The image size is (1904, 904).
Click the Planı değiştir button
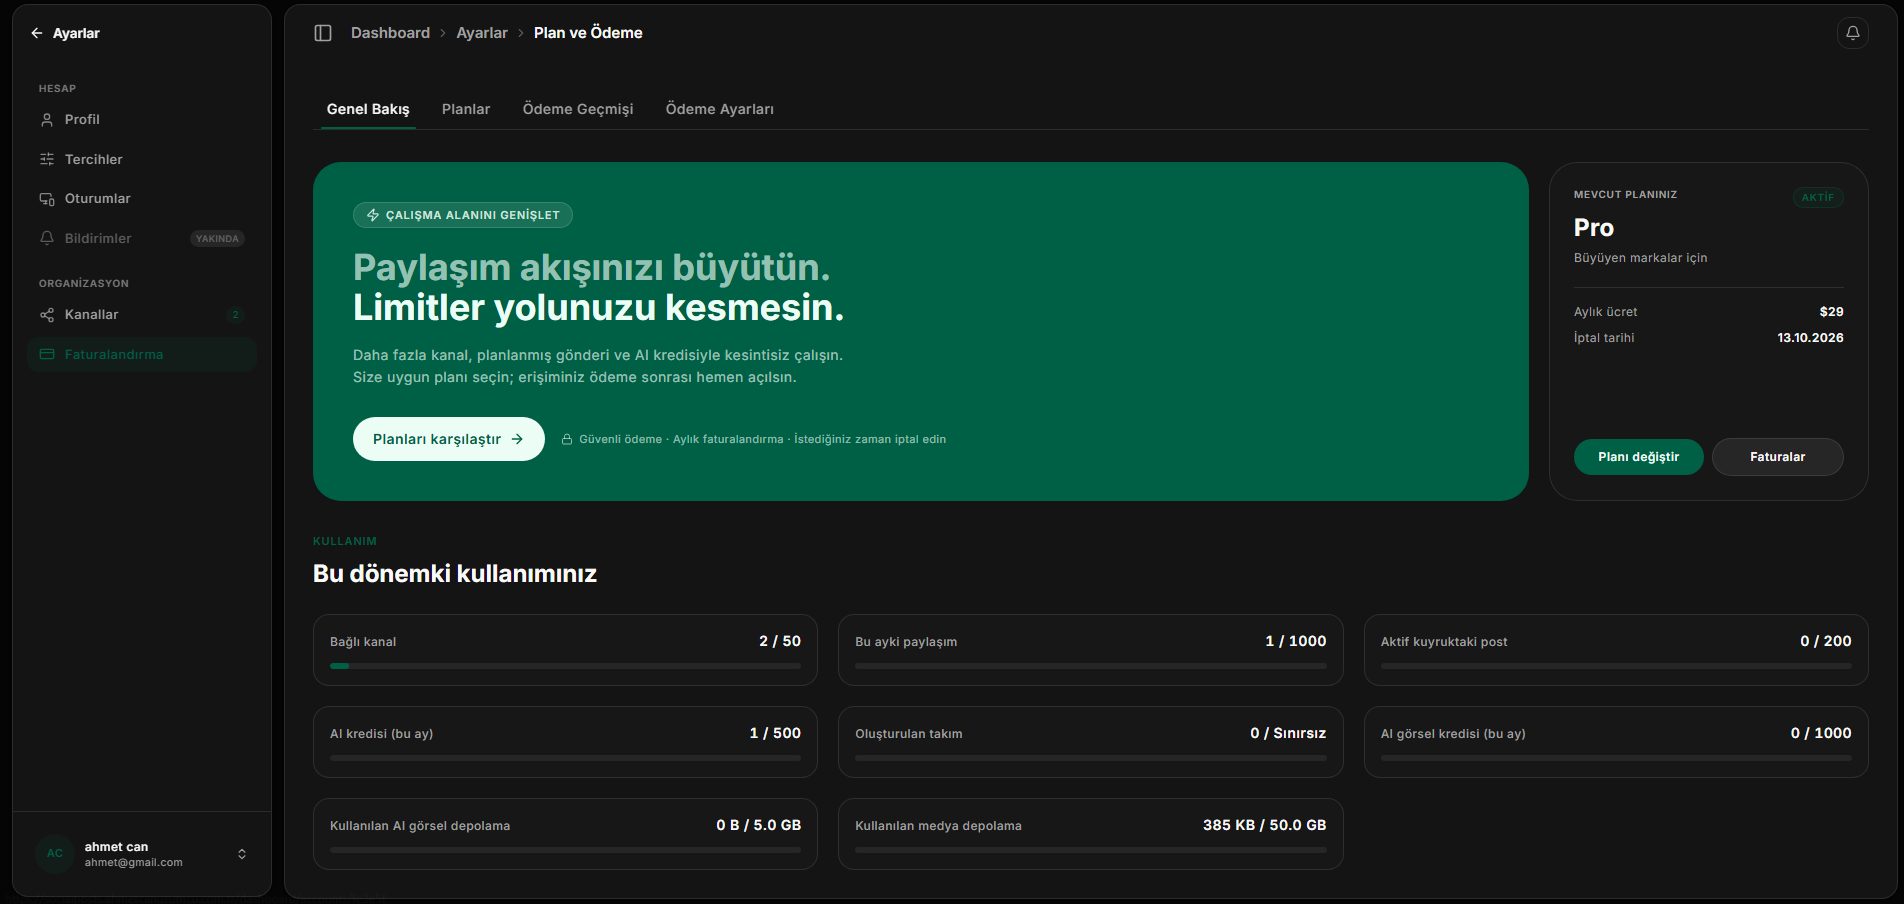tap(1638, 457)
